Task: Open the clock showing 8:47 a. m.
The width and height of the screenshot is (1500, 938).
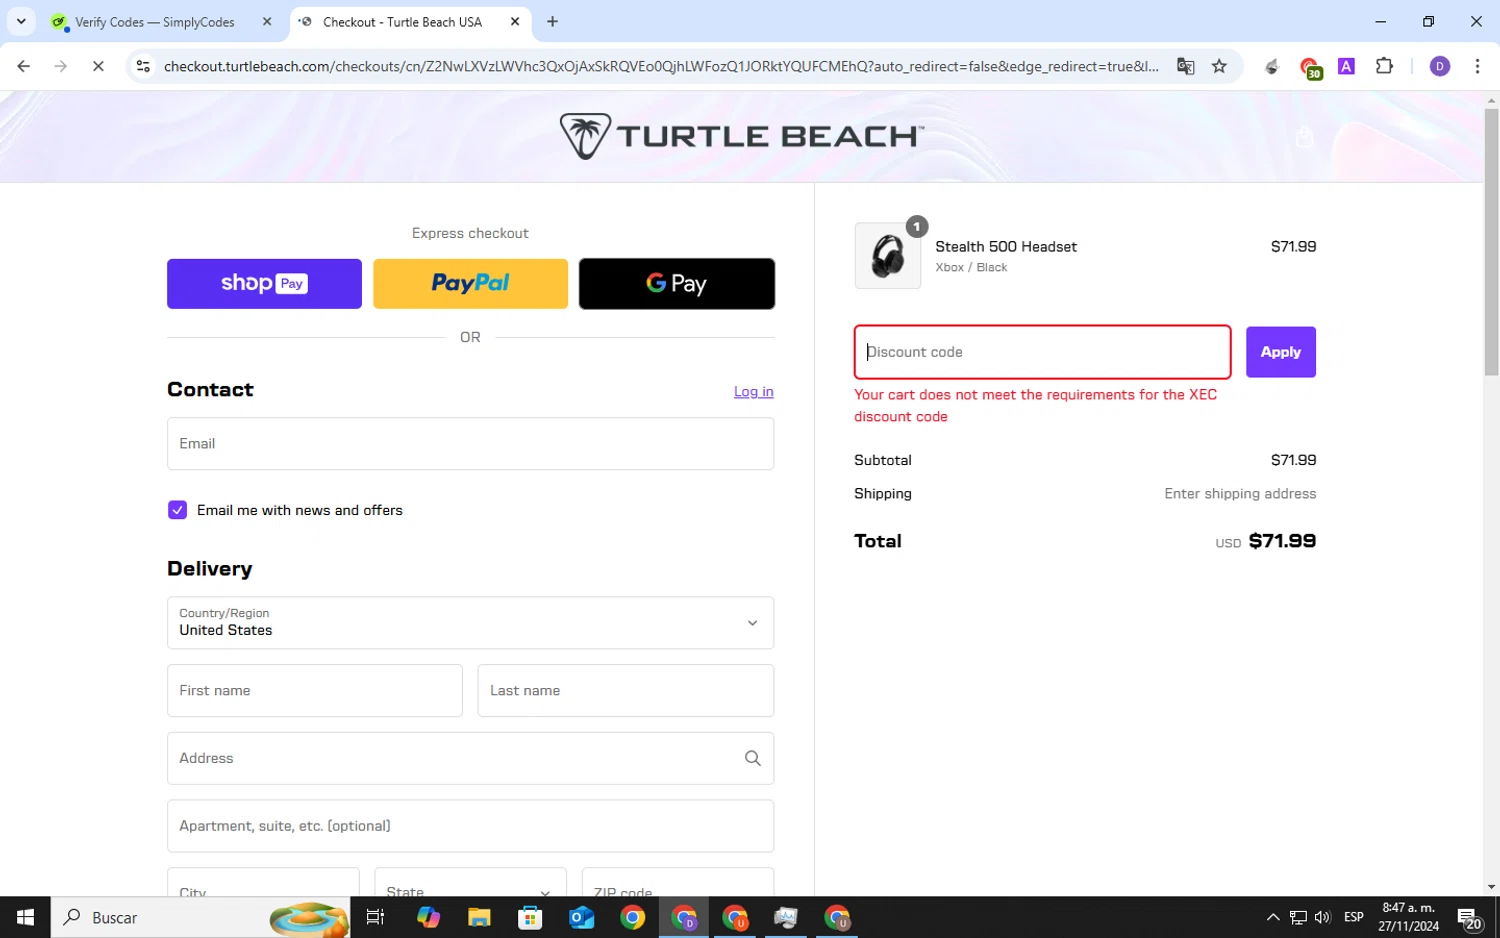Action: [1408, 917]
